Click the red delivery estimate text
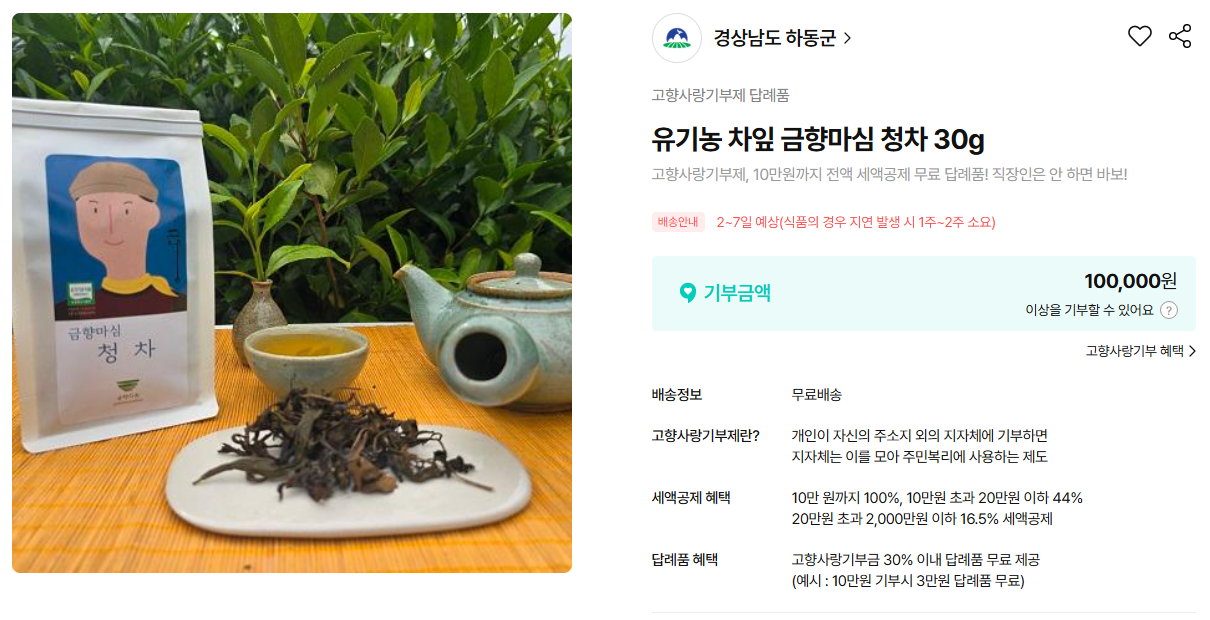 (856, 222)
